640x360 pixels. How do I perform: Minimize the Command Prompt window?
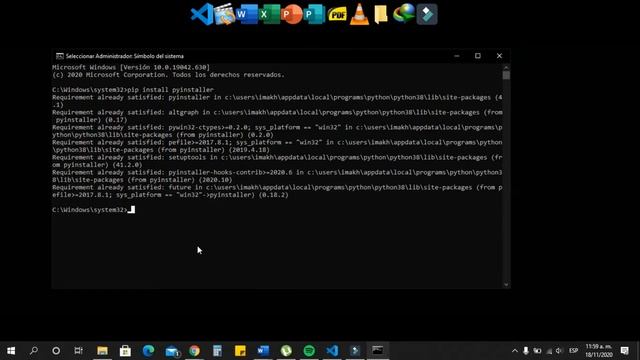pyautogui.click(x=457, y=56)
